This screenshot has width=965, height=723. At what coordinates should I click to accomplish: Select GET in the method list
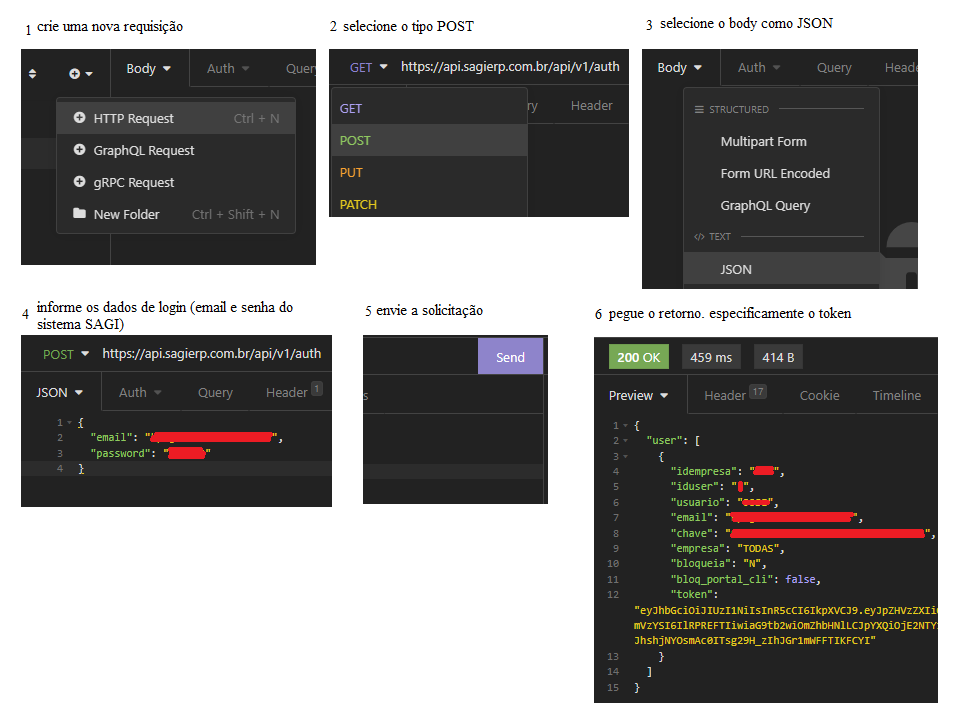pyautogui.click(x=429, y=109)
